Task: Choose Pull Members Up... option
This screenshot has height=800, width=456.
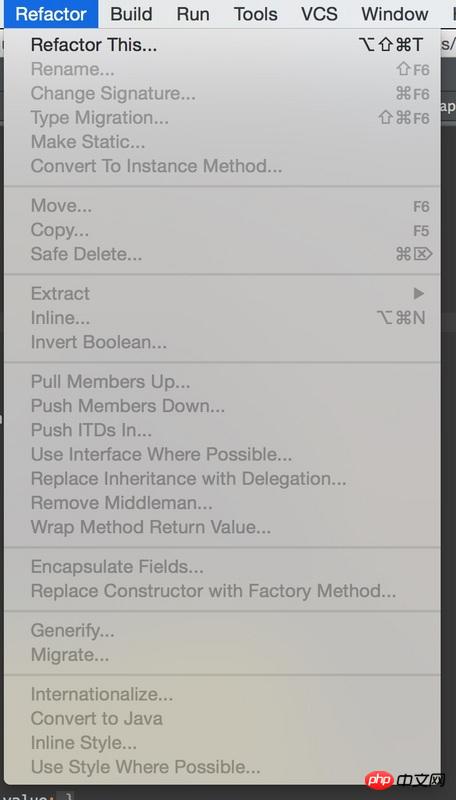Action: pyautogui.click(x=222, y=382)
